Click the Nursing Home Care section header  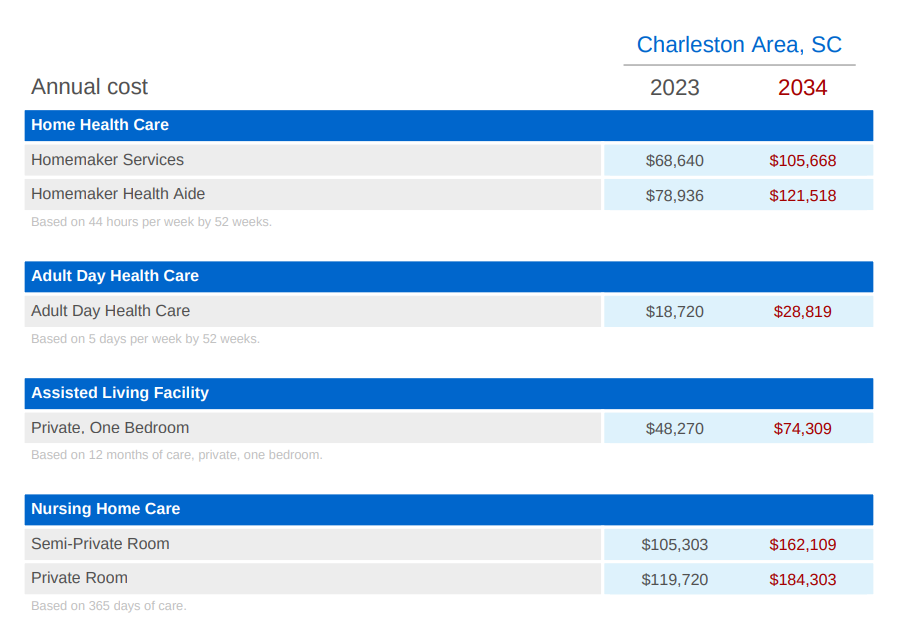pos(106,509)
